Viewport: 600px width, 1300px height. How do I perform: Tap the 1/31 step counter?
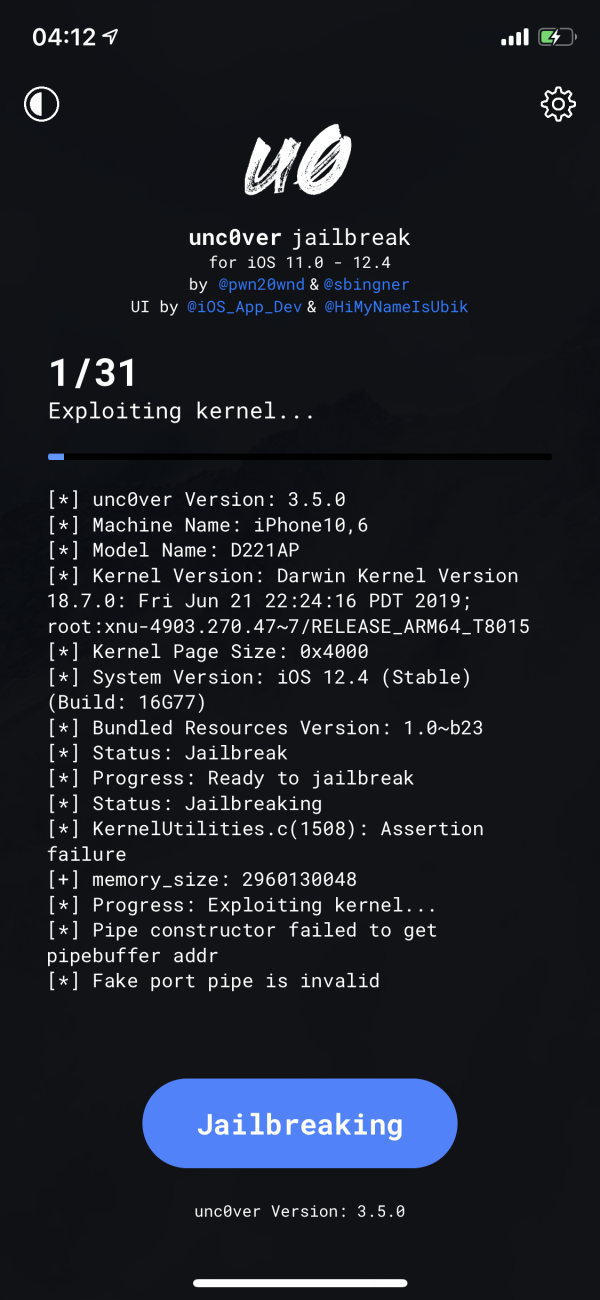pyautogui.click(x=93, y=373)
